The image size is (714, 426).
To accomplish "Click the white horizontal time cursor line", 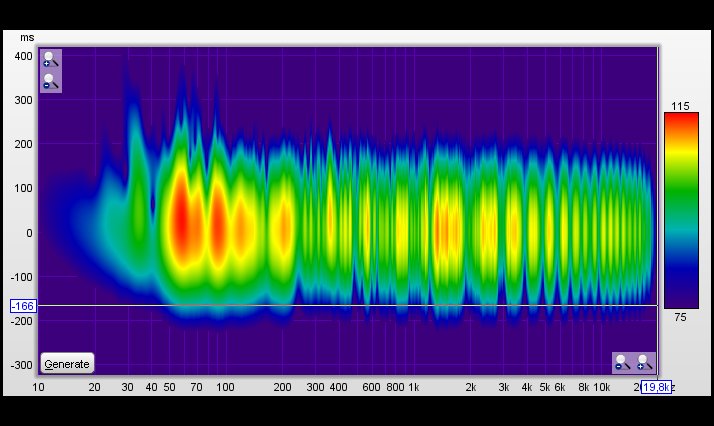I will [350, 305].
